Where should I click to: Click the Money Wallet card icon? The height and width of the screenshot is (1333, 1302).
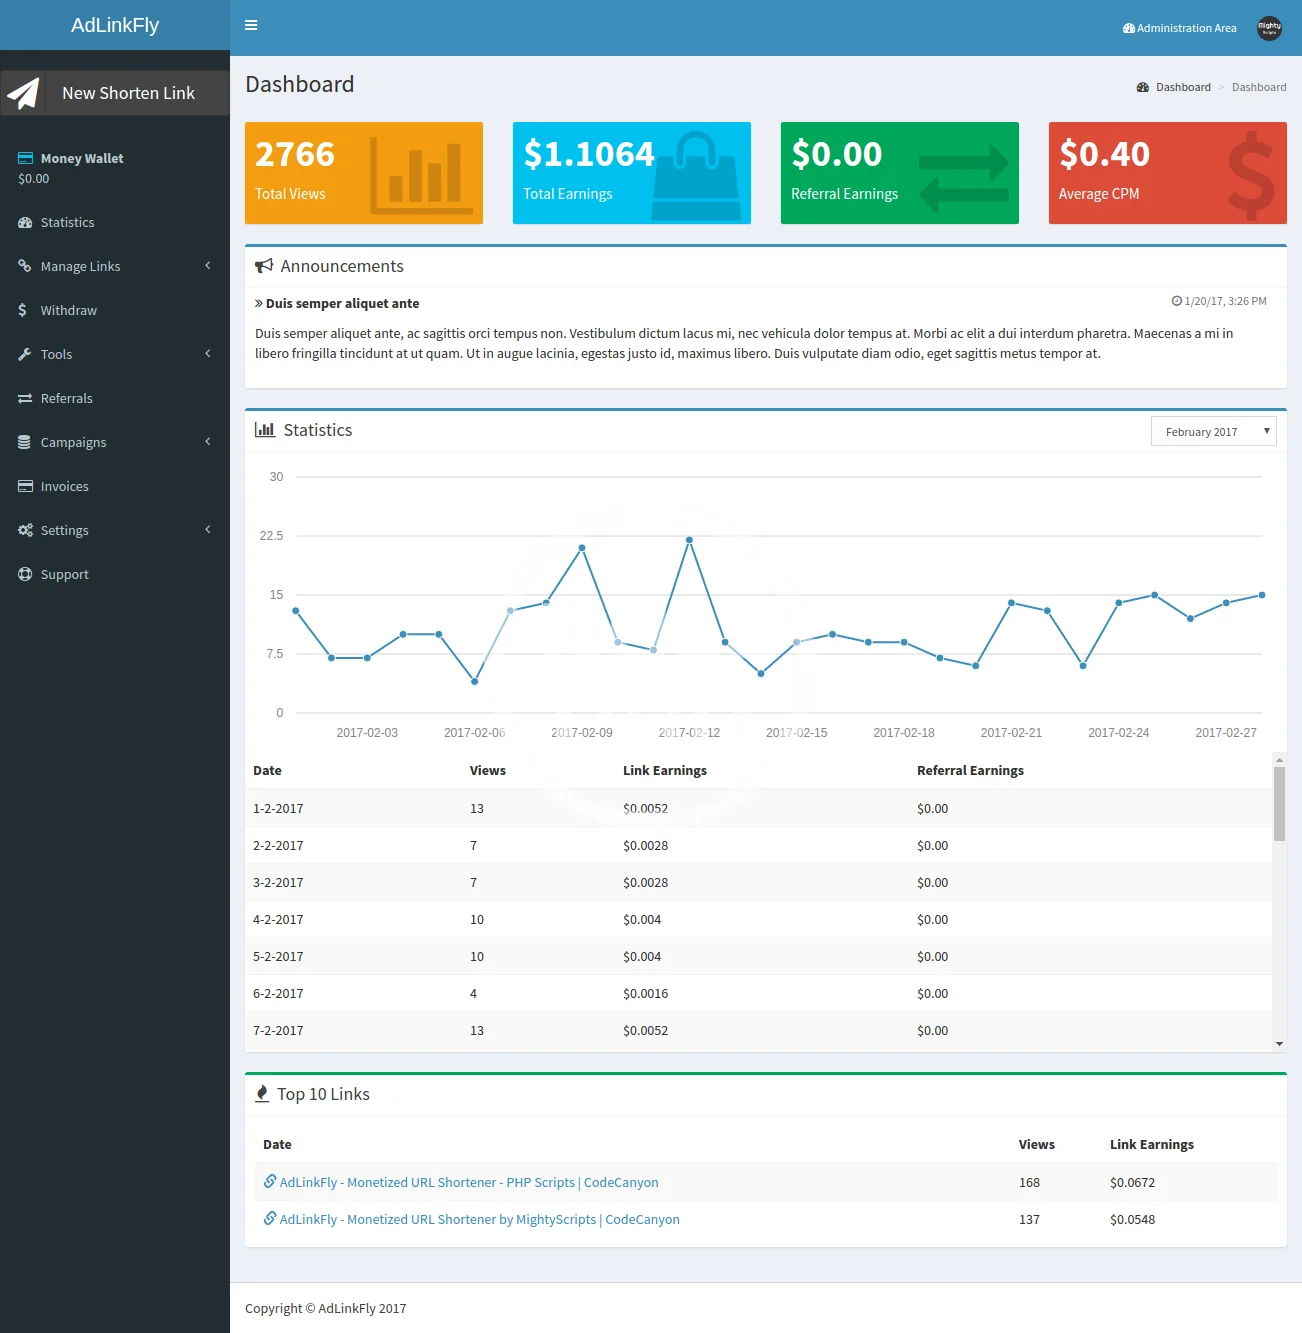(25, 158)
